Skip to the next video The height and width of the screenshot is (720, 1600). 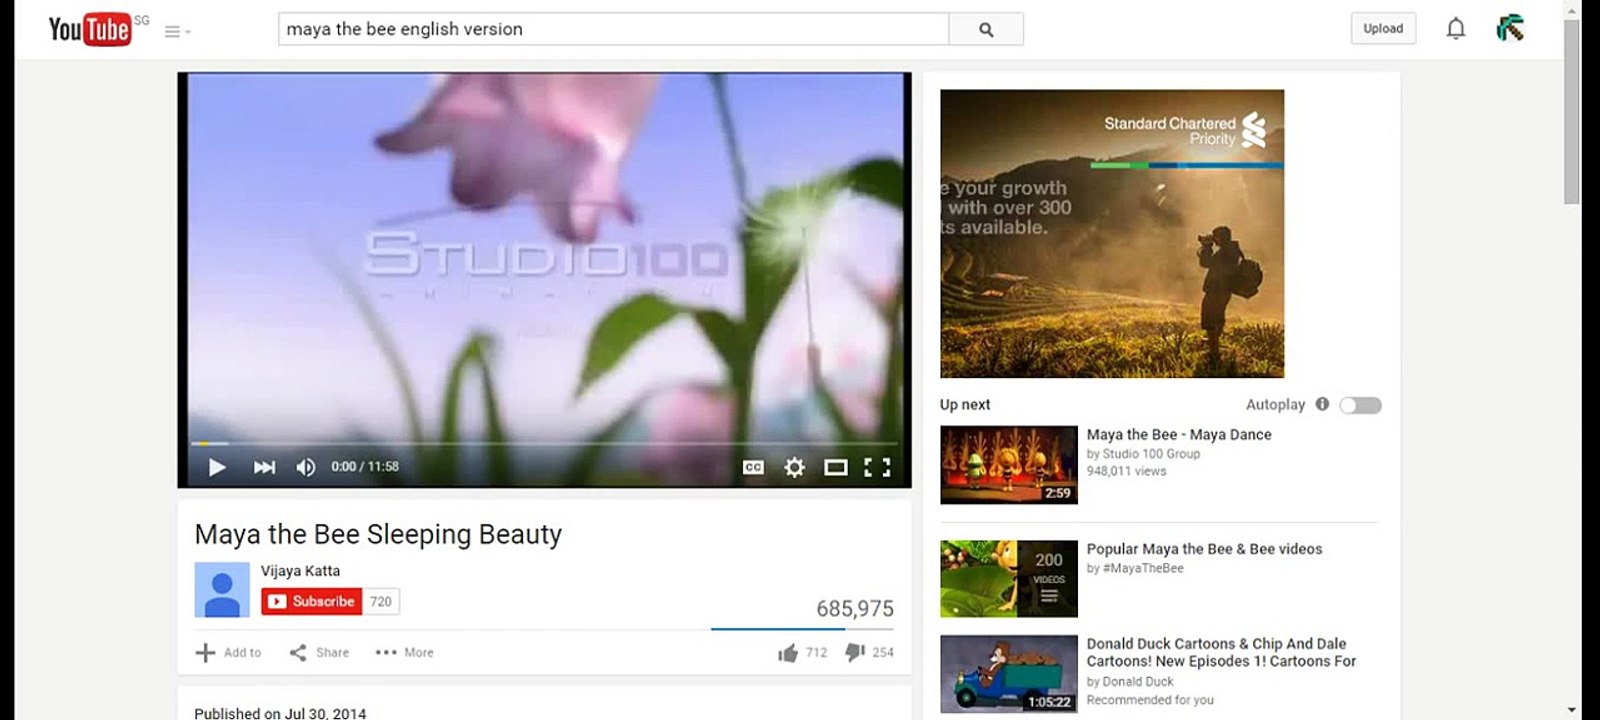pyautogui.click(x=264, y=467)
